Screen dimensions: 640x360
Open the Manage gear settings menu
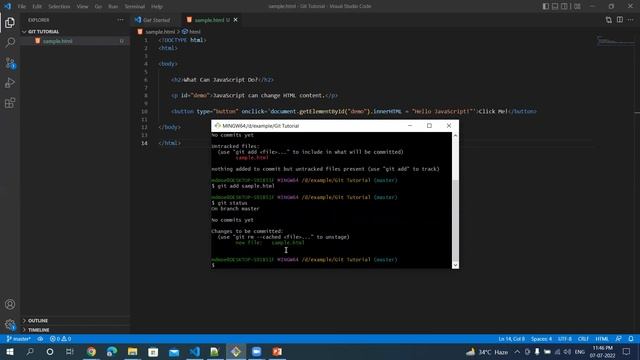tap(10, 324)
